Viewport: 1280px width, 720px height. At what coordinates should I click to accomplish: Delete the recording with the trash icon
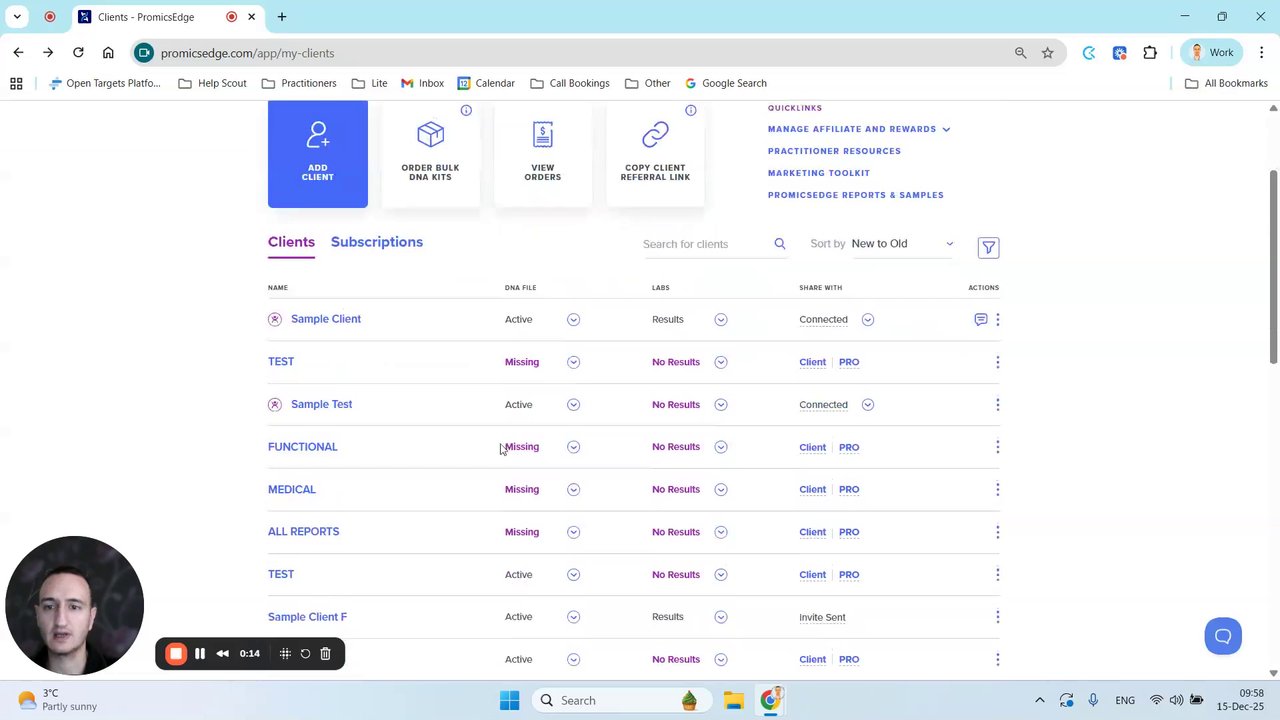325,654
